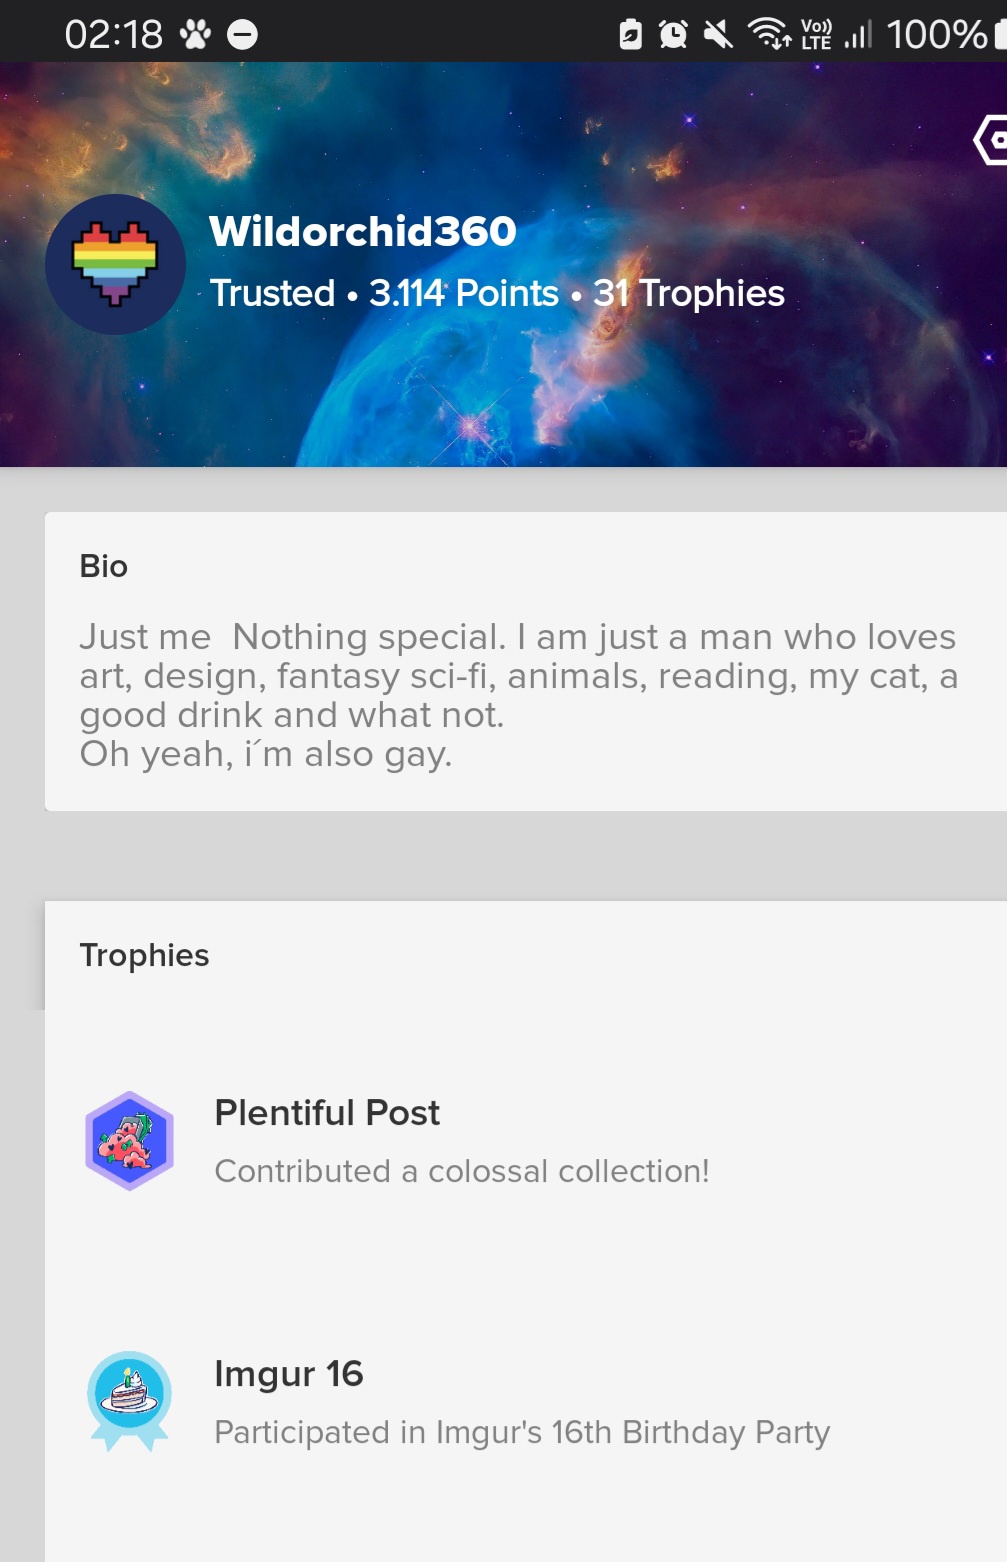Select the Imgur 16 trophy title
This screenshot has height=1562, width=1007.
[288, 1374]
